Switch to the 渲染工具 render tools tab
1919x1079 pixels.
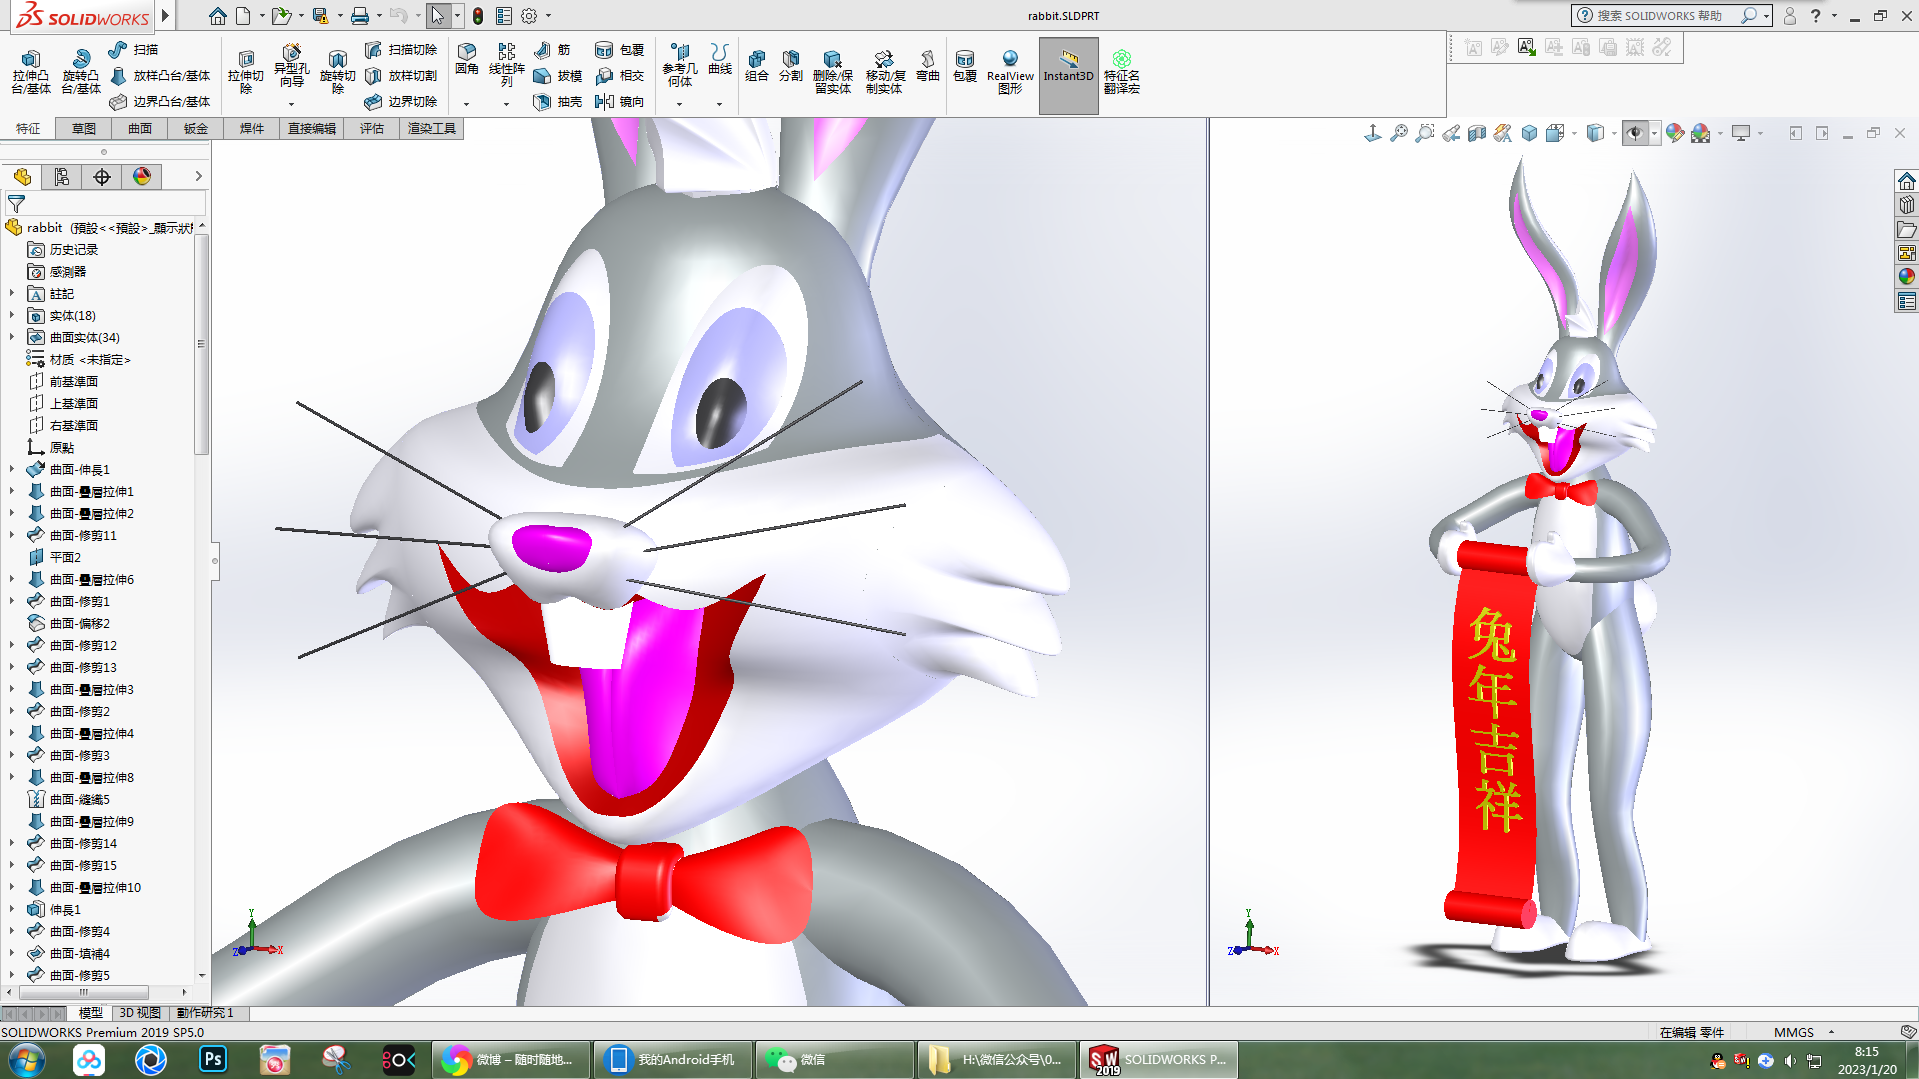click(432, 128)
